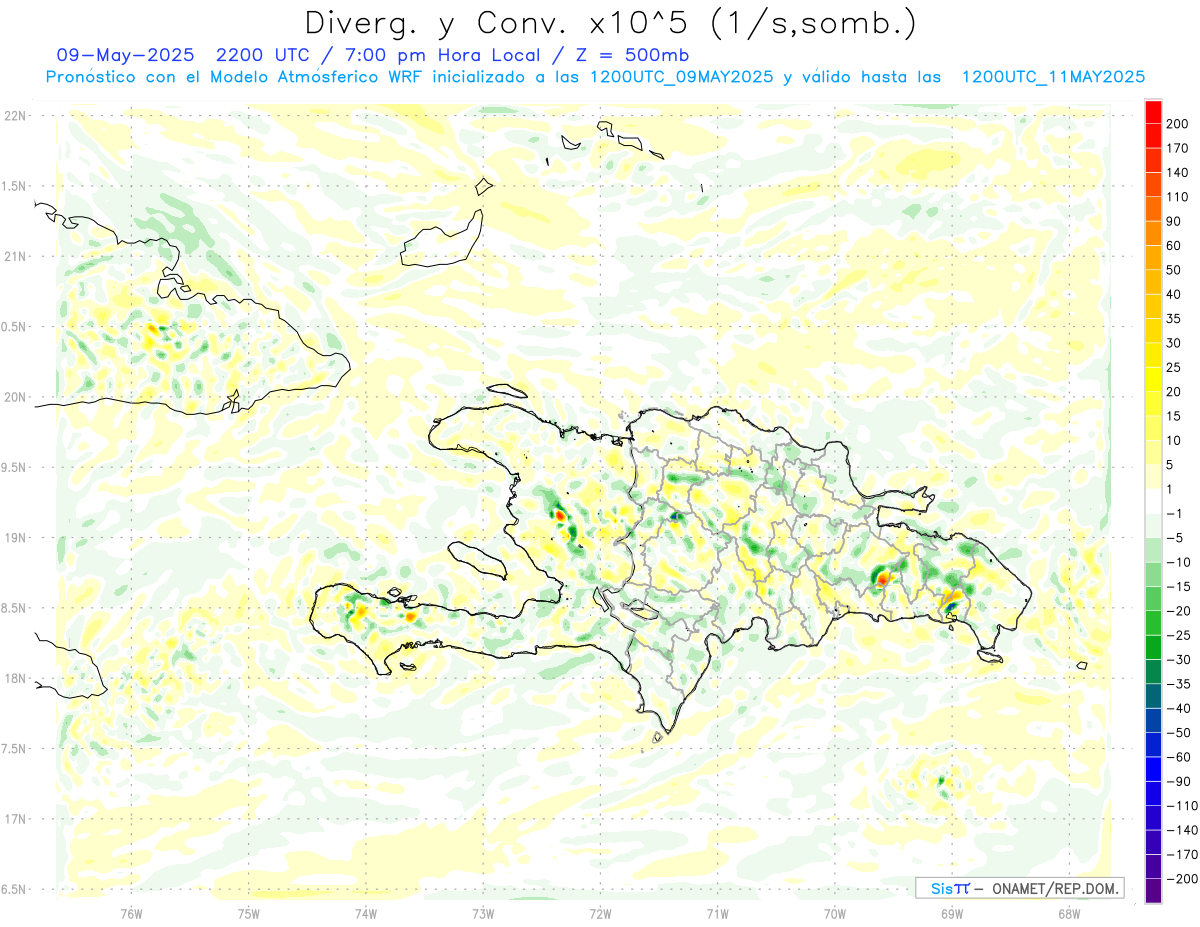The height and width of the screenshot is (927, 1200).
Task: Click the "68W" longitude label
Action: 1069,914
